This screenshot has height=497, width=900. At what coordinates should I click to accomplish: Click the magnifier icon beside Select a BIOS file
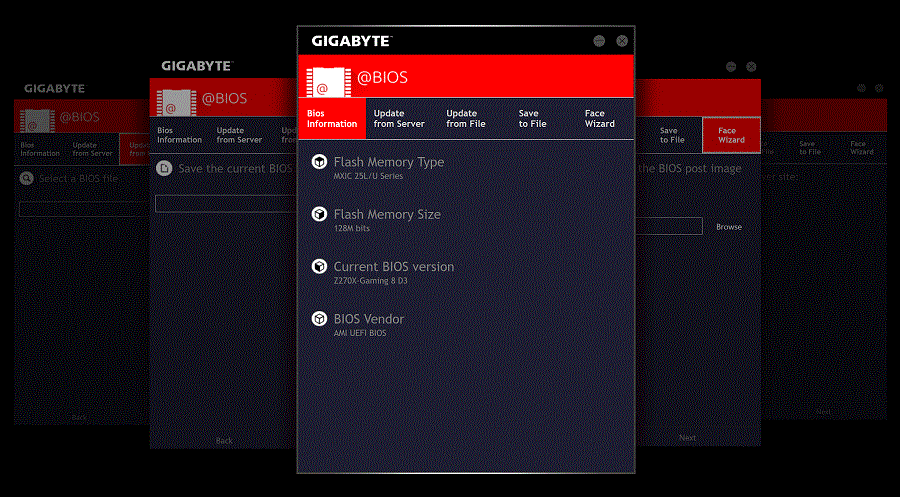pos(26,178)
